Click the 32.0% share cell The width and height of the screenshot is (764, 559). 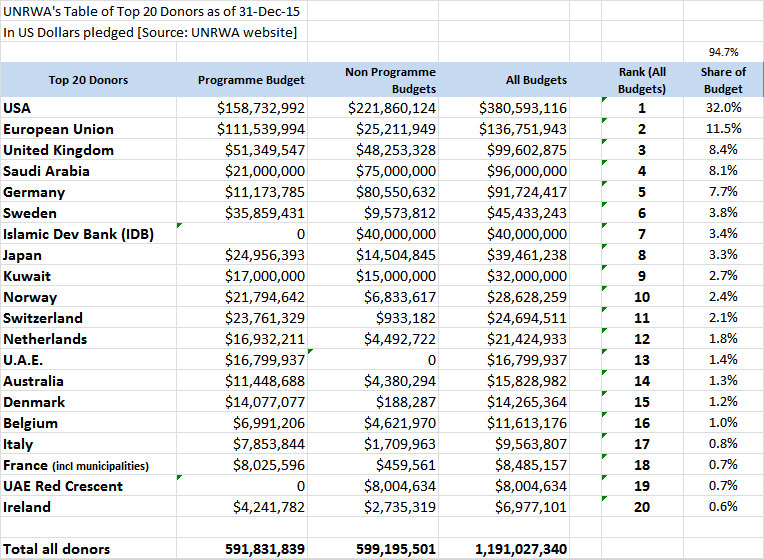723,108
